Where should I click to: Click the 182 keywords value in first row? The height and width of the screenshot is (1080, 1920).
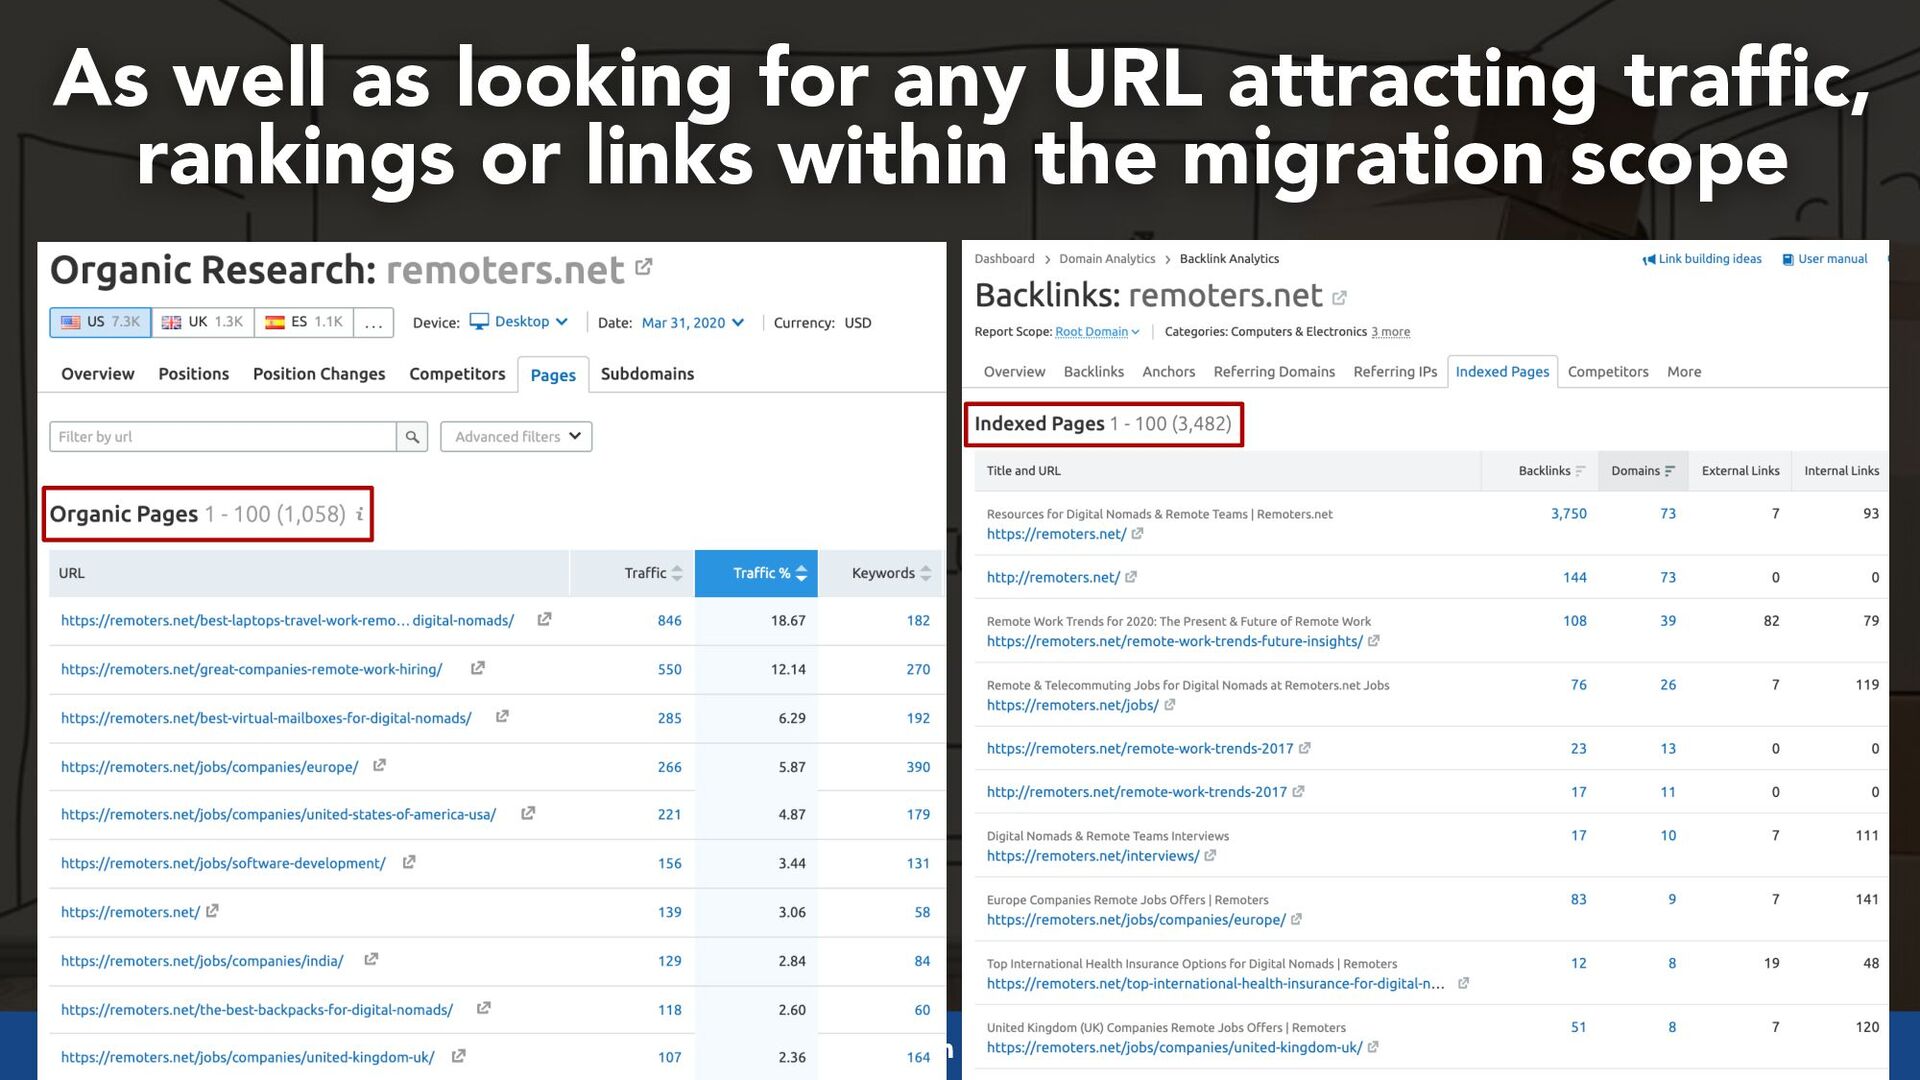coord(918,620)
